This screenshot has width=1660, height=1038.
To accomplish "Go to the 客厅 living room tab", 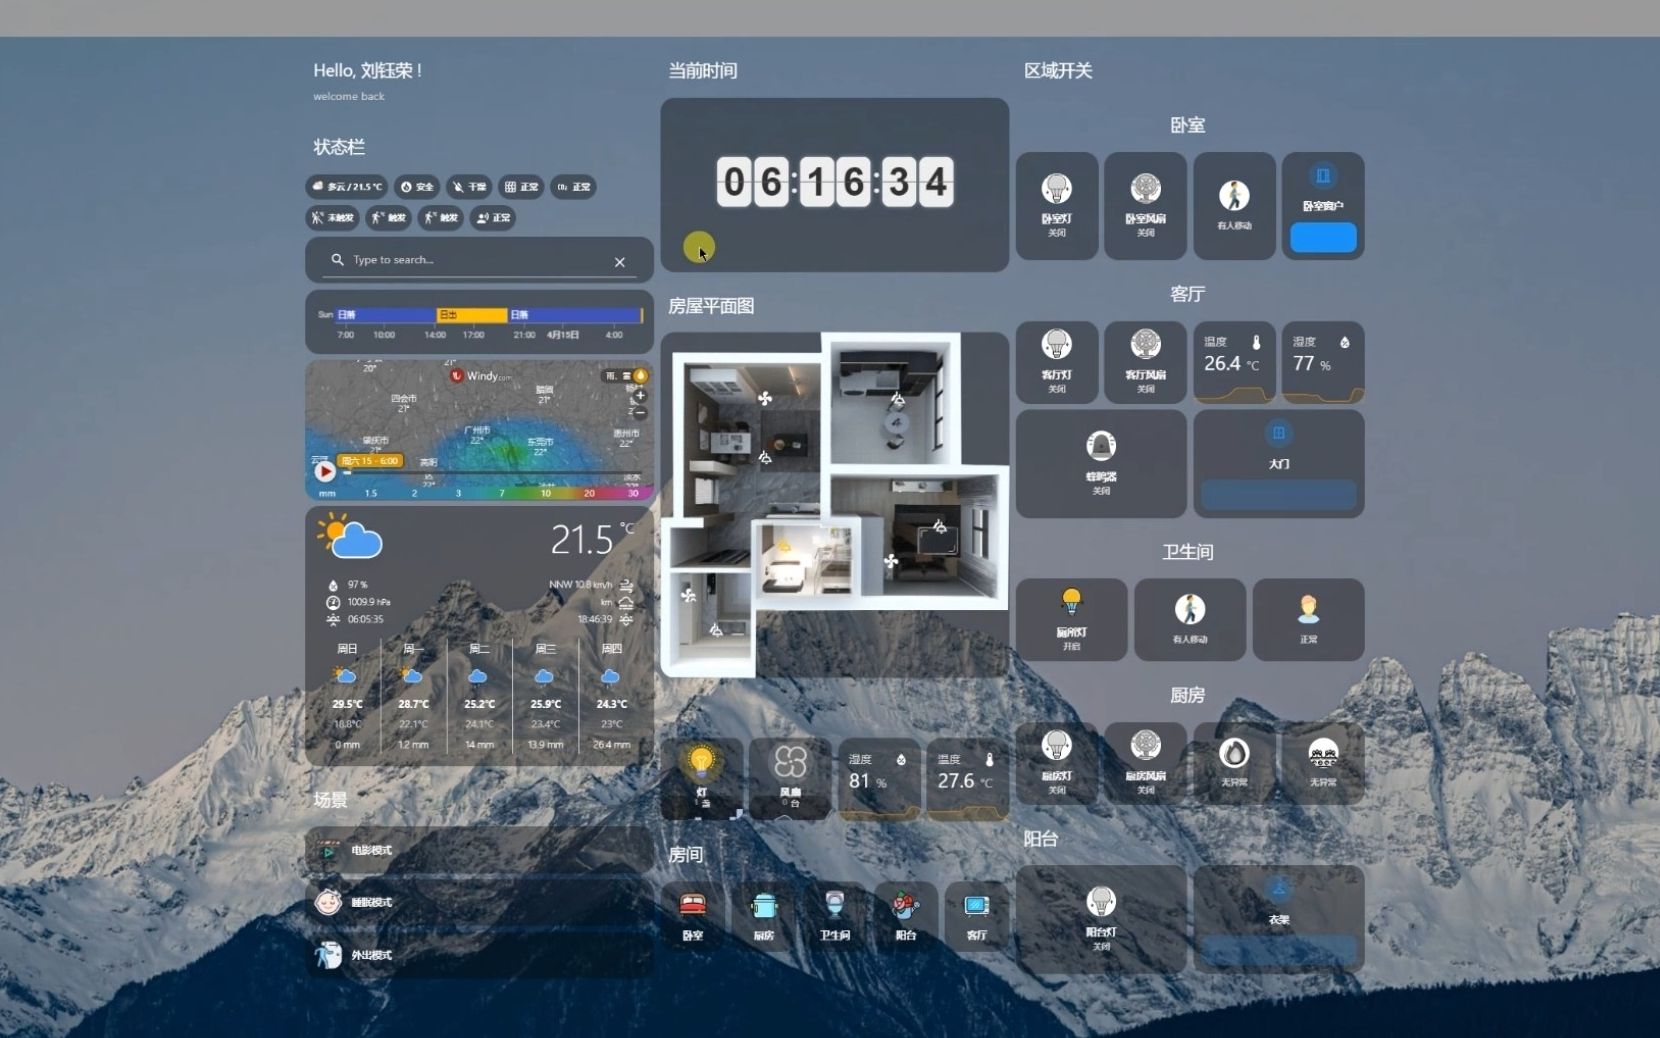I will coord(977,916).
